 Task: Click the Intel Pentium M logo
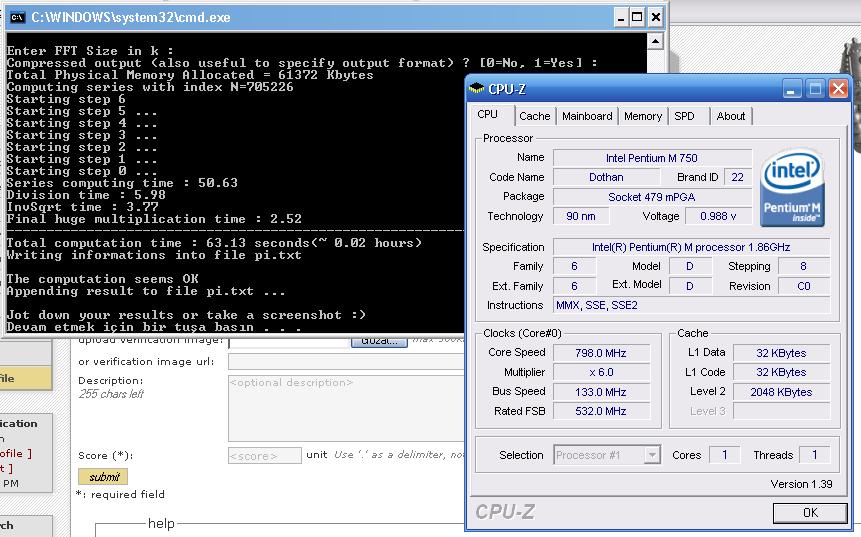coord(792,188)
